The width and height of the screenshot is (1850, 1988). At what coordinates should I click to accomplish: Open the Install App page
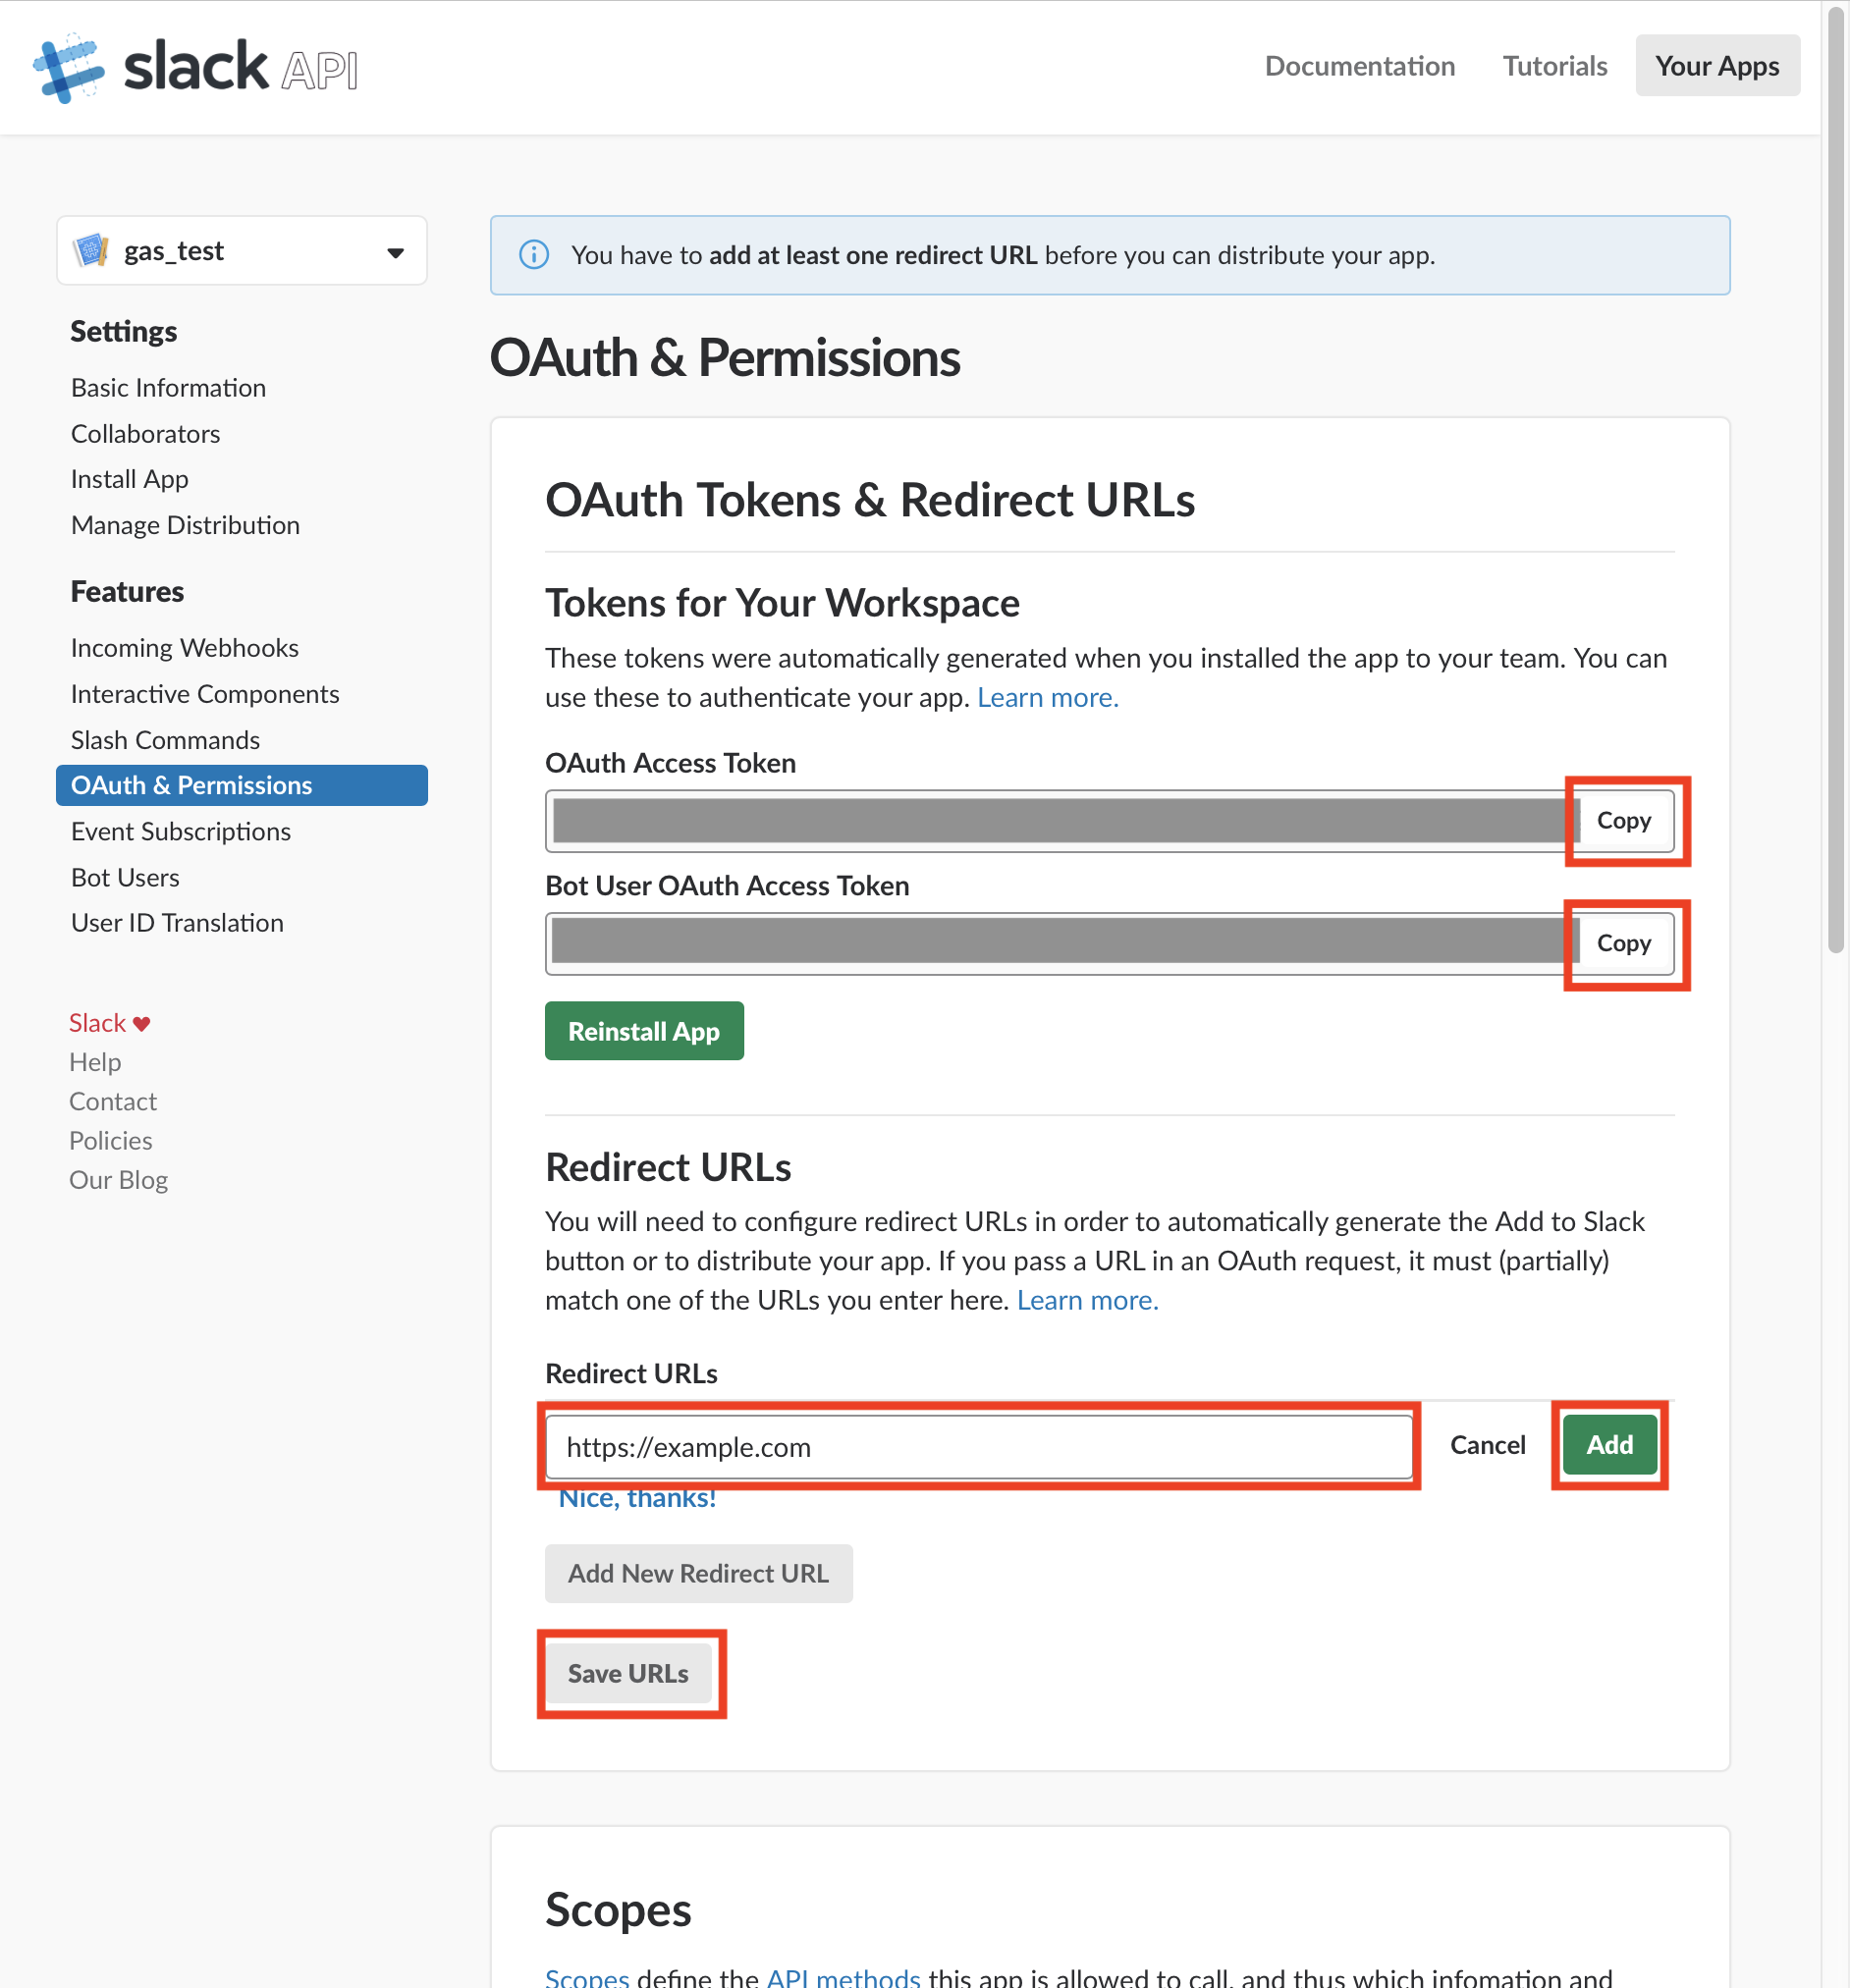point(129,479)
